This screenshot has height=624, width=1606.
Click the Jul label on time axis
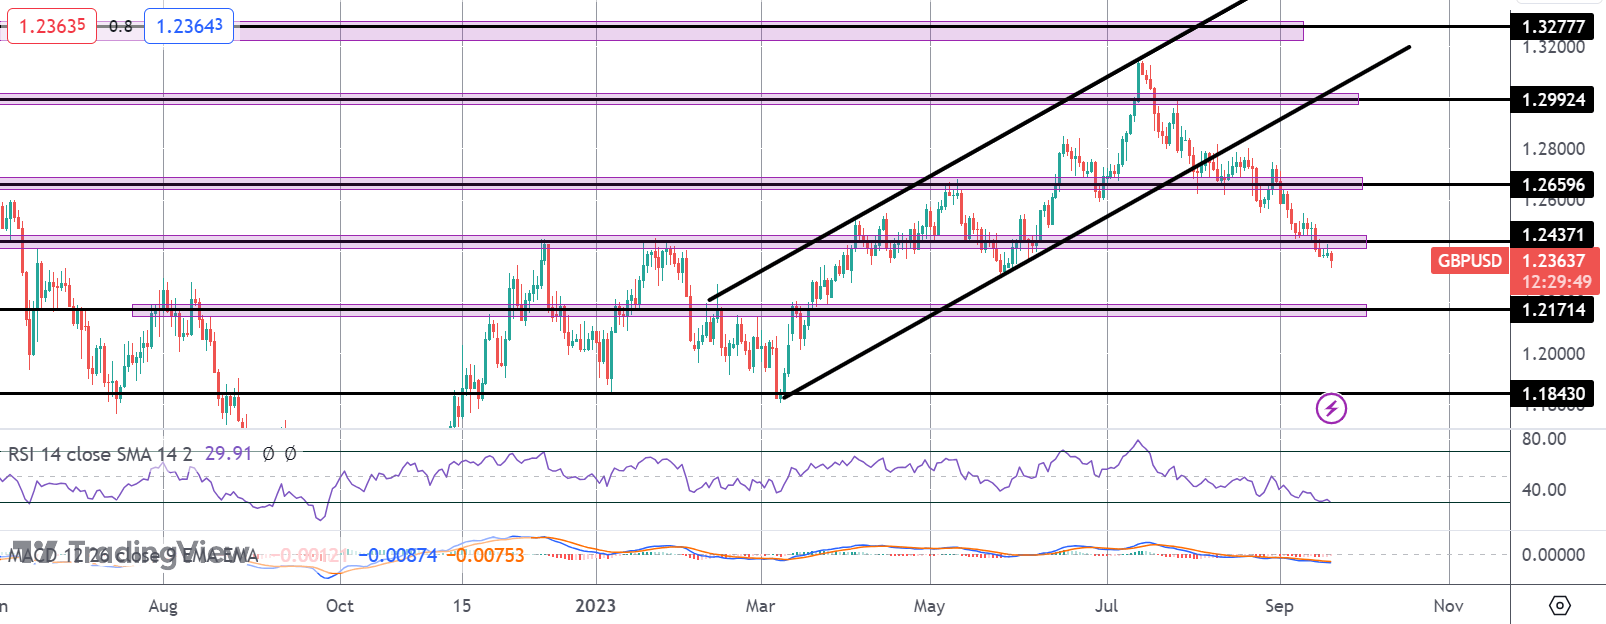[1106, 606]
